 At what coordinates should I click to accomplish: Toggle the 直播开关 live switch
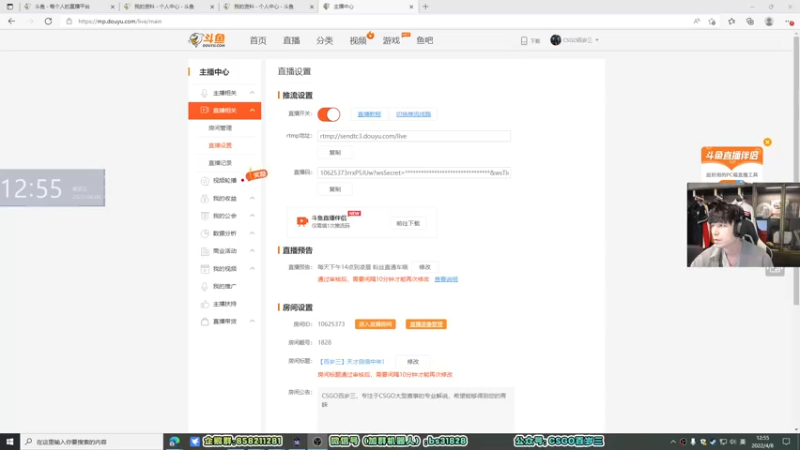[329, 114]
